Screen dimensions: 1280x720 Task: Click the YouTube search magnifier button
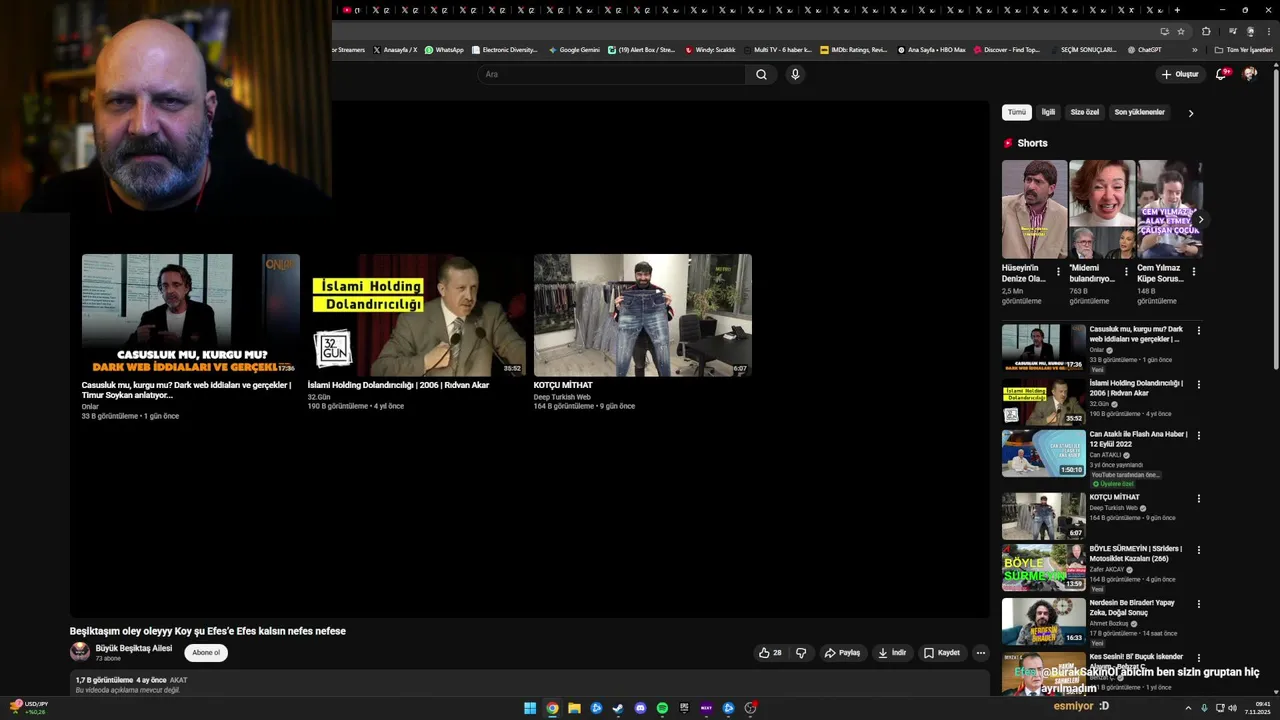[761, 74]
